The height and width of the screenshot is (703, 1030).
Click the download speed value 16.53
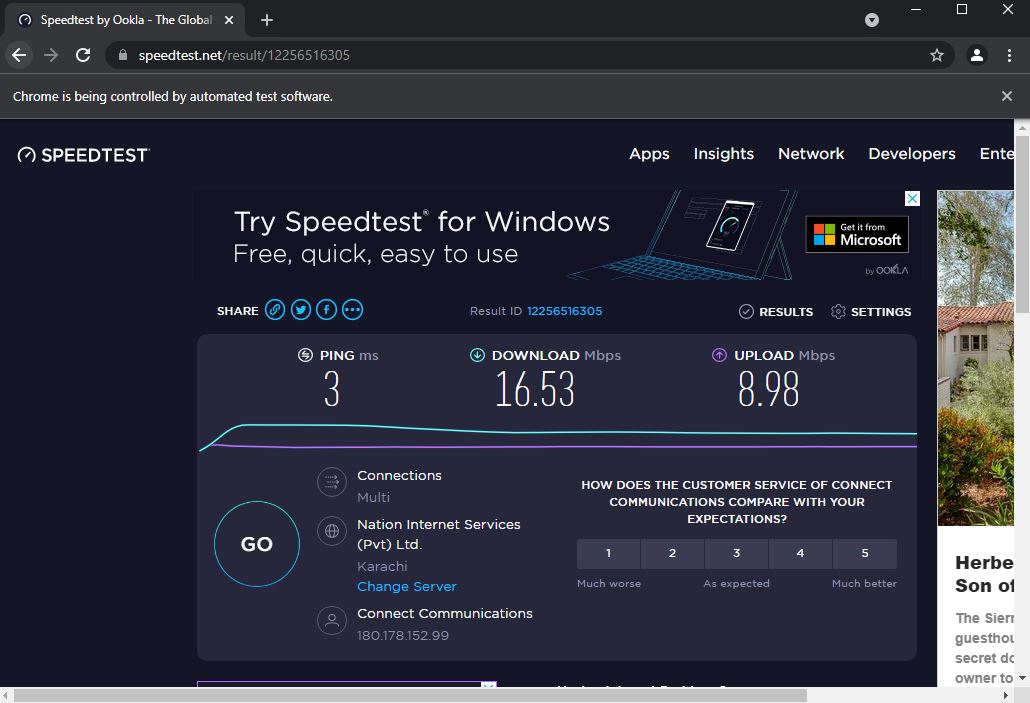point(535,389)
